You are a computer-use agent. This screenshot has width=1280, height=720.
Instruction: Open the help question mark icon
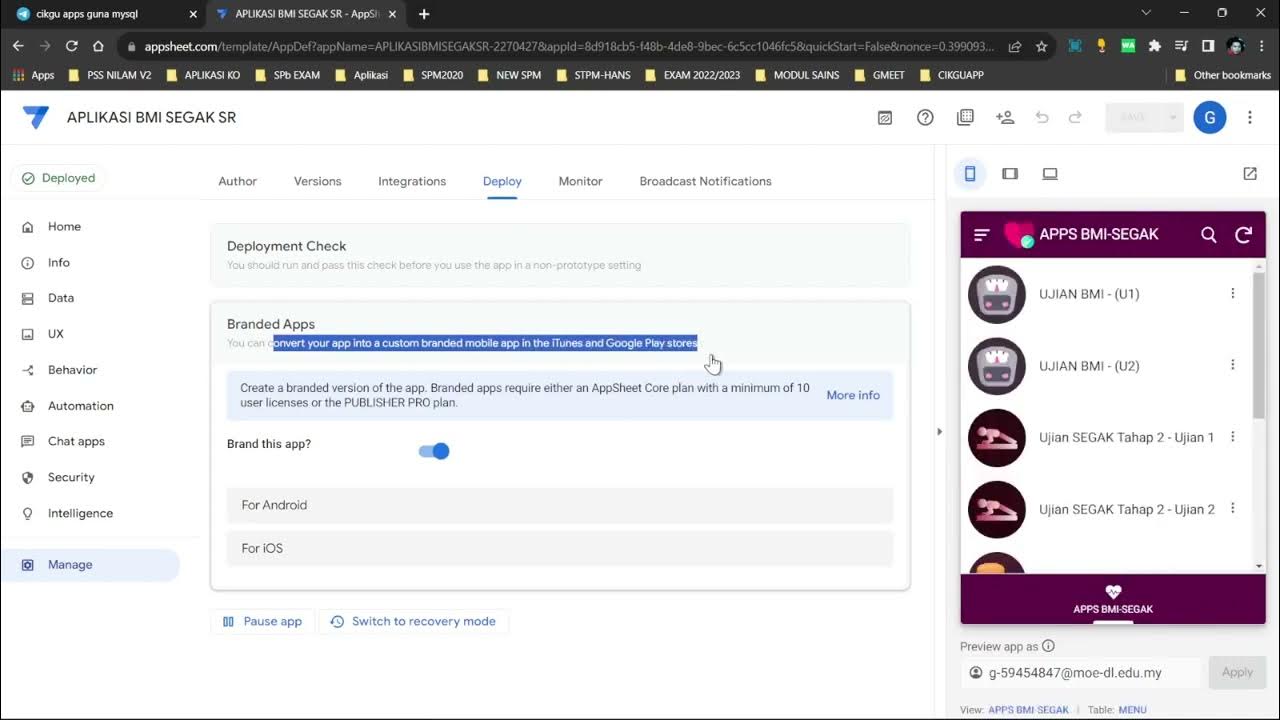(925, 117)
